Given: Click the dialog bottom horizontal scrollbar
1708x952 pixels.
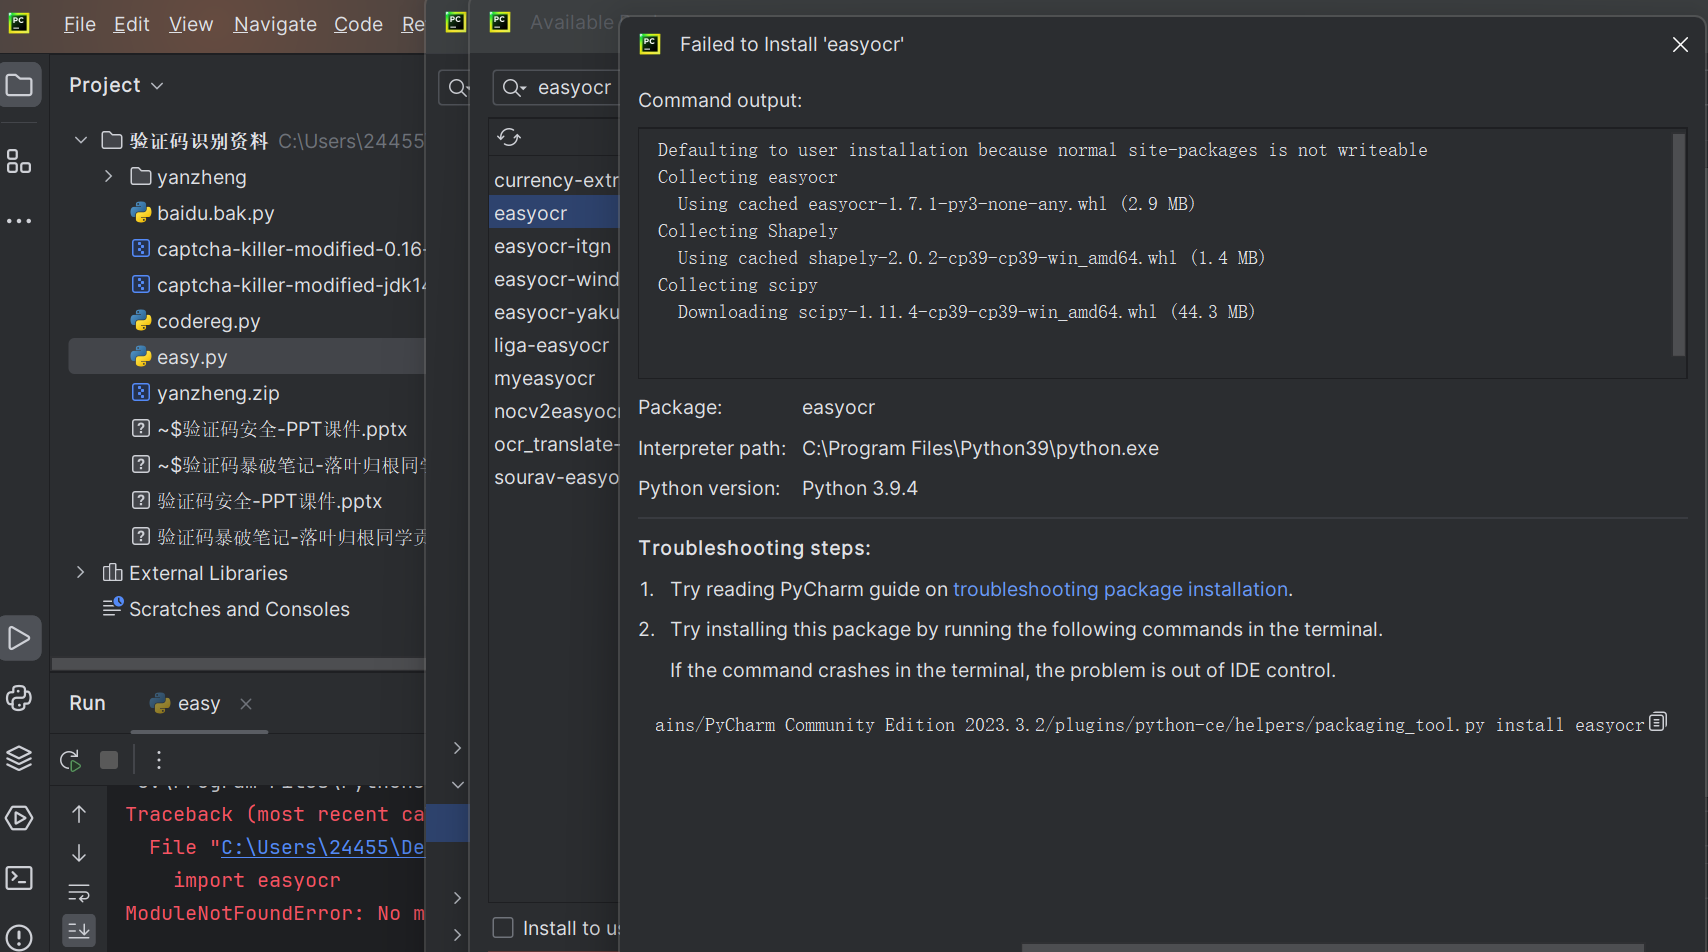Looking at the screenshot, I should coord(1332,947).
